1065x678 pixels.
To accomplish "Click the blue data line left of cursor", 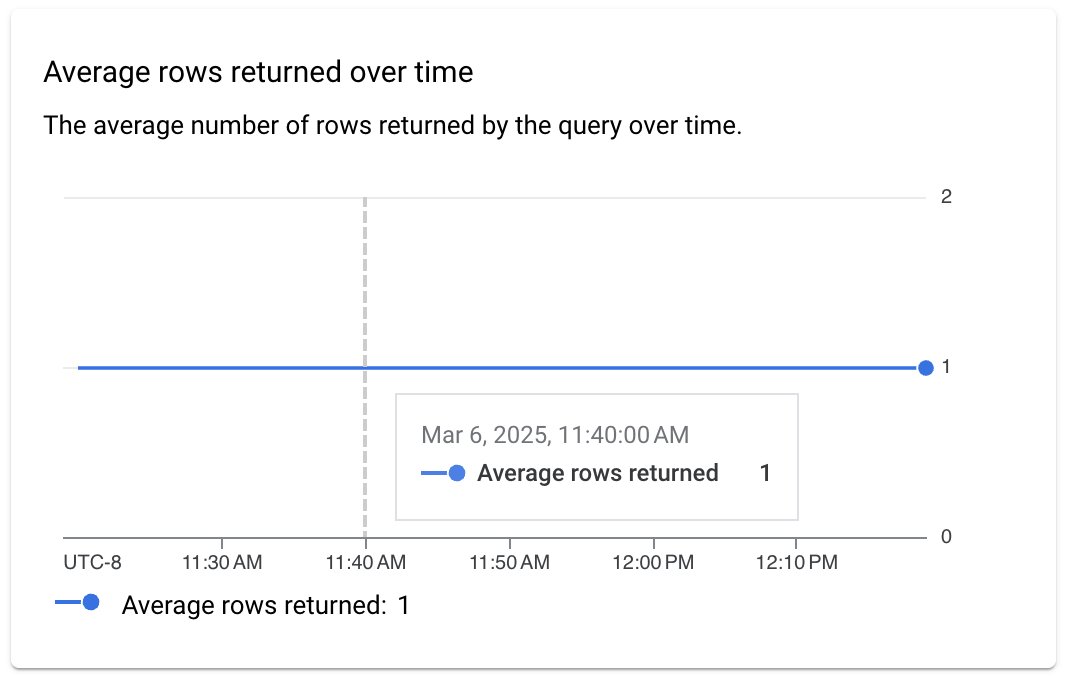I will click(x=220, y=368).
